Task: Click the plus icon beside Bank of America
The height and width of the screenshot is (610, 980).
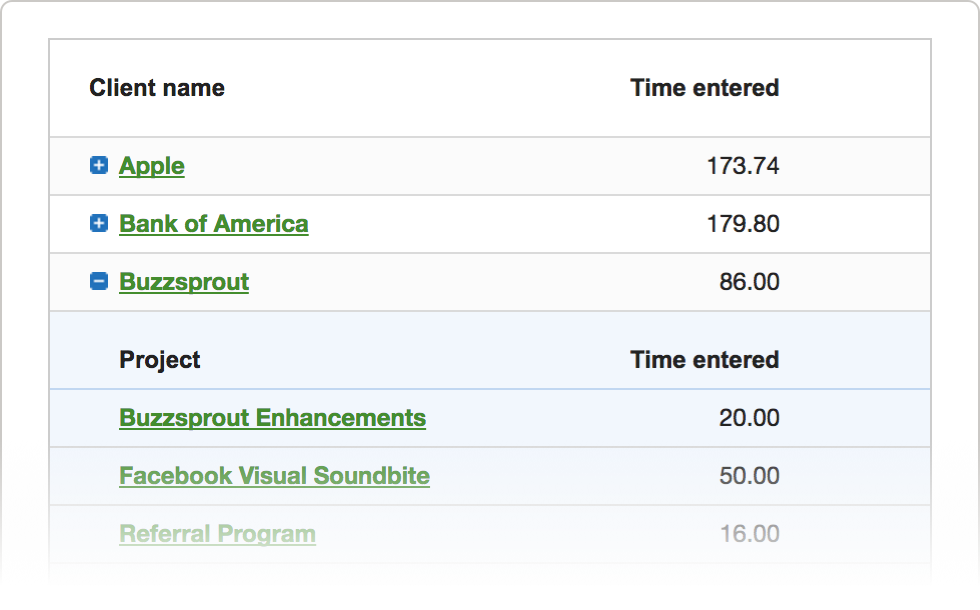Action: pos(99,224)
